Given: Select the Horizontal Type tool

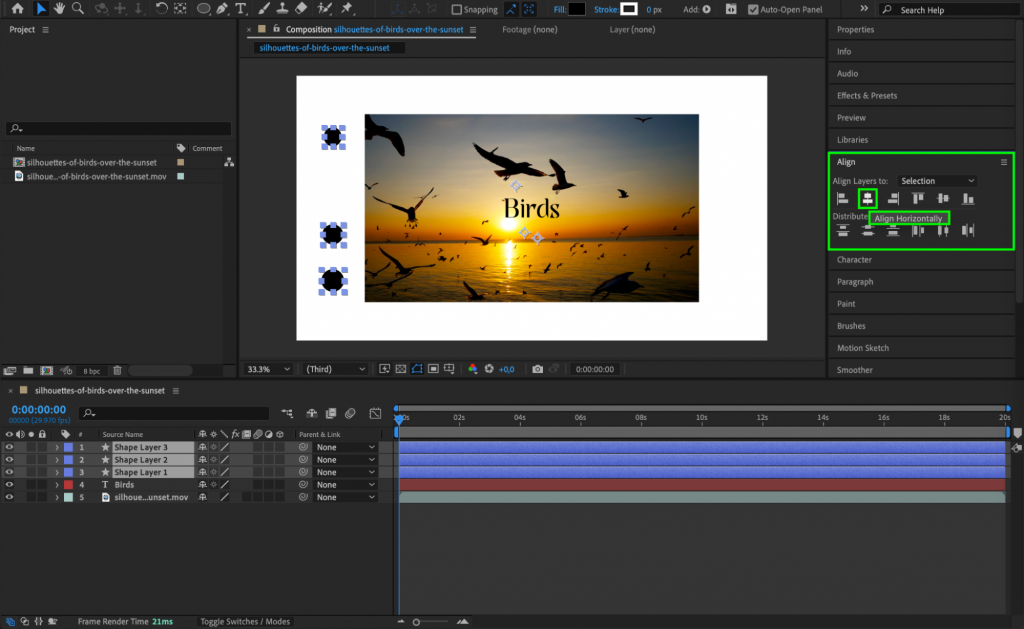Looking at the screenshot, I should 240,9.
